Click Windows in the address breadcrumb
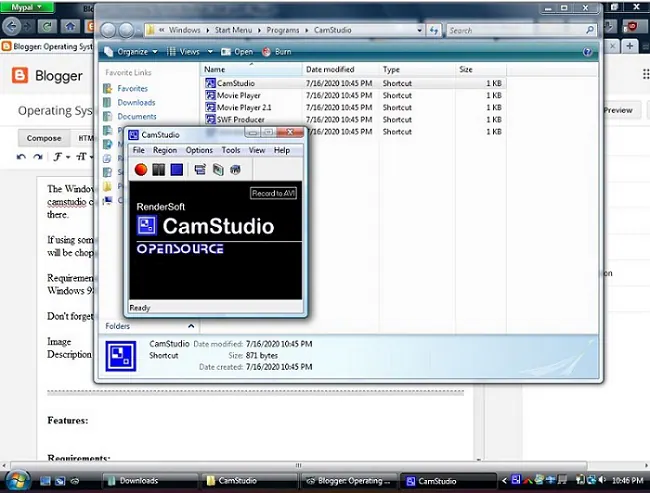This screenshot has height=493, width=650. [184, 30]
